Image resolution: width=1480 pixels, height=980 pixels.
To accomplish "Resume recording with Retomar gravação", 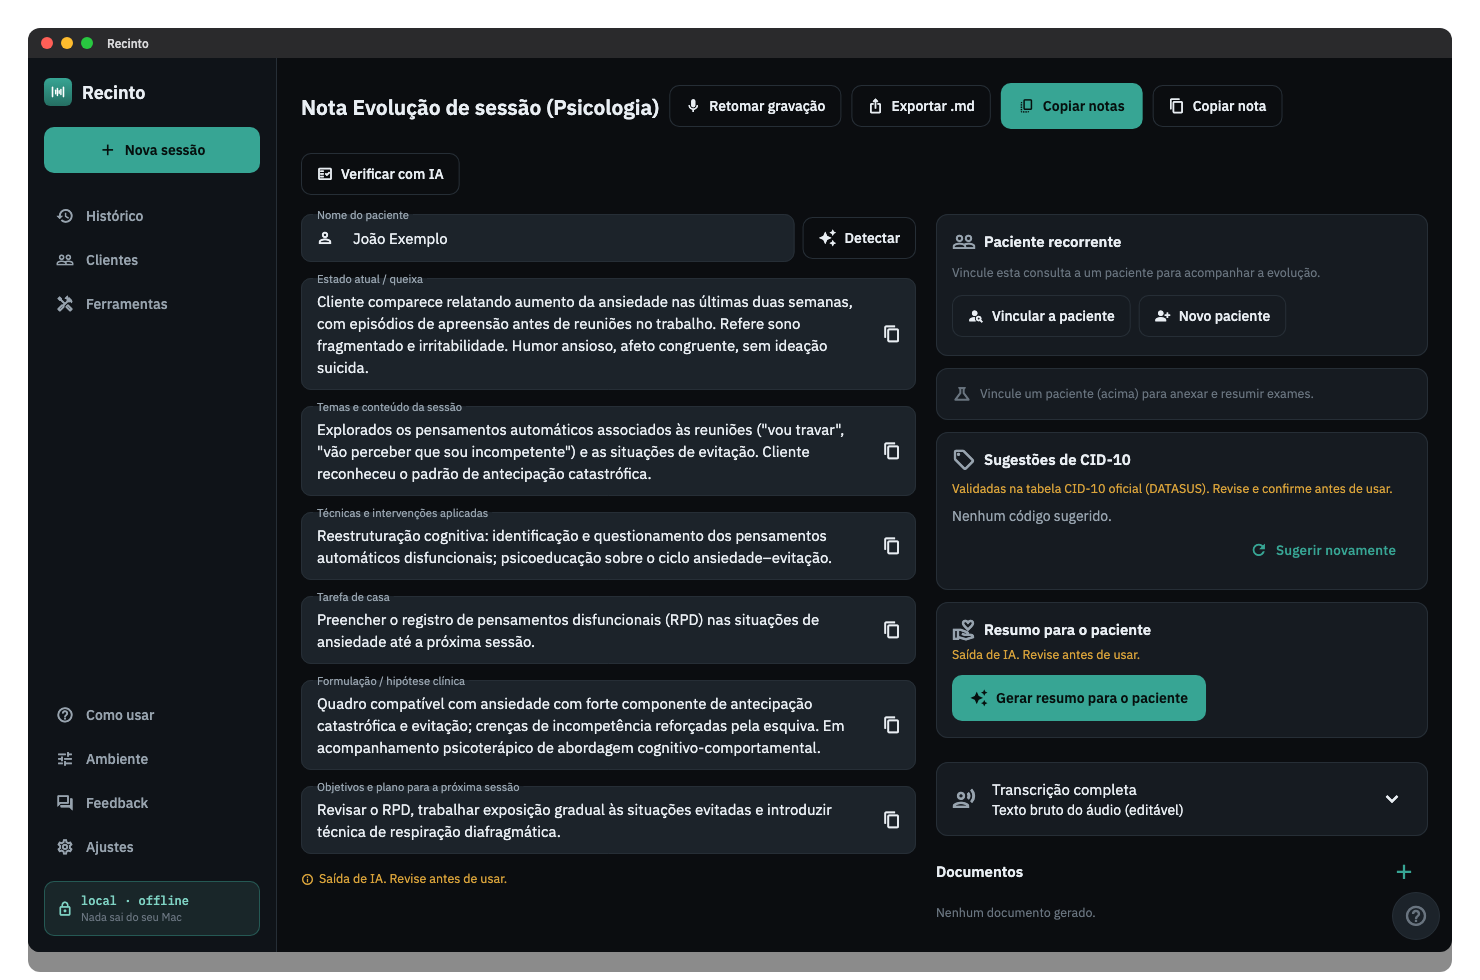I will pyautogui.click(x=755, y=106).
